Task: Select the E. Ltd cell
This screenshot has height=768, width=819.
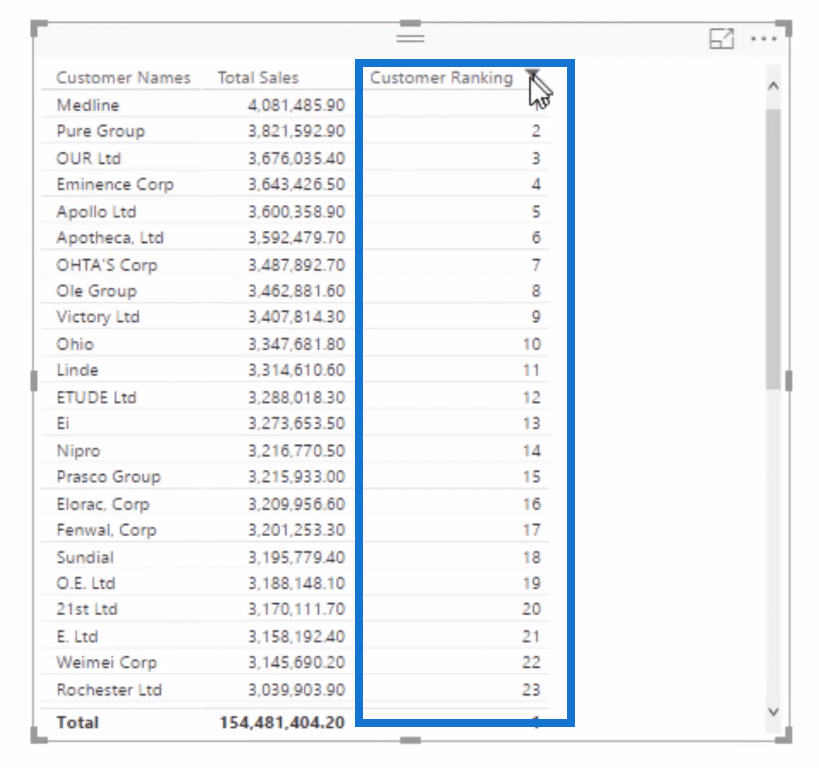Action: coord(77,637)
